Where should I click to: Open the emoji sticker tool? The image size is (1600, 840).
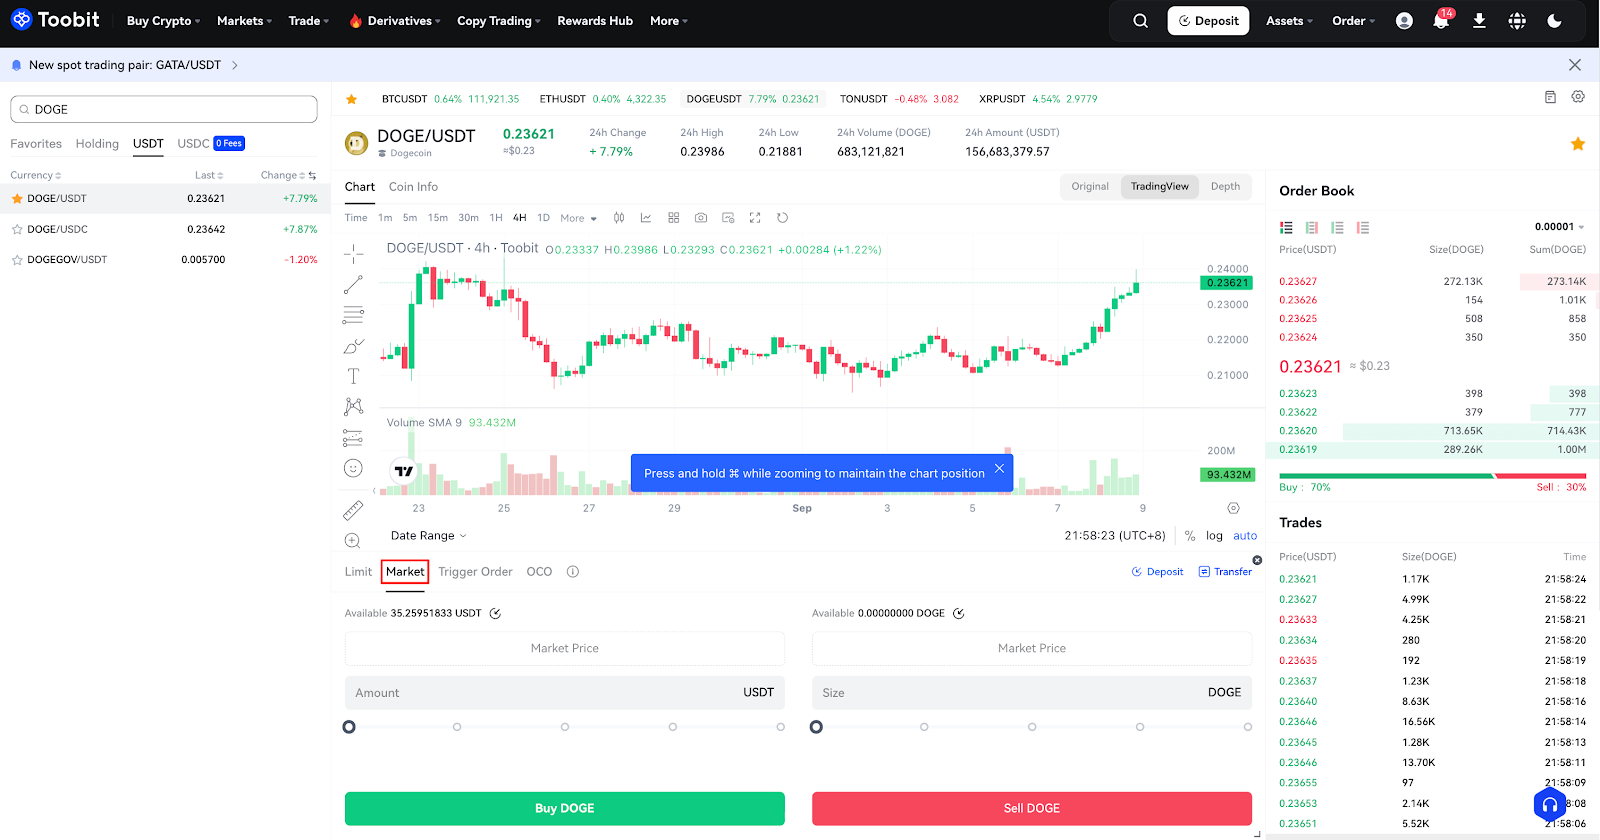[353, 468]
